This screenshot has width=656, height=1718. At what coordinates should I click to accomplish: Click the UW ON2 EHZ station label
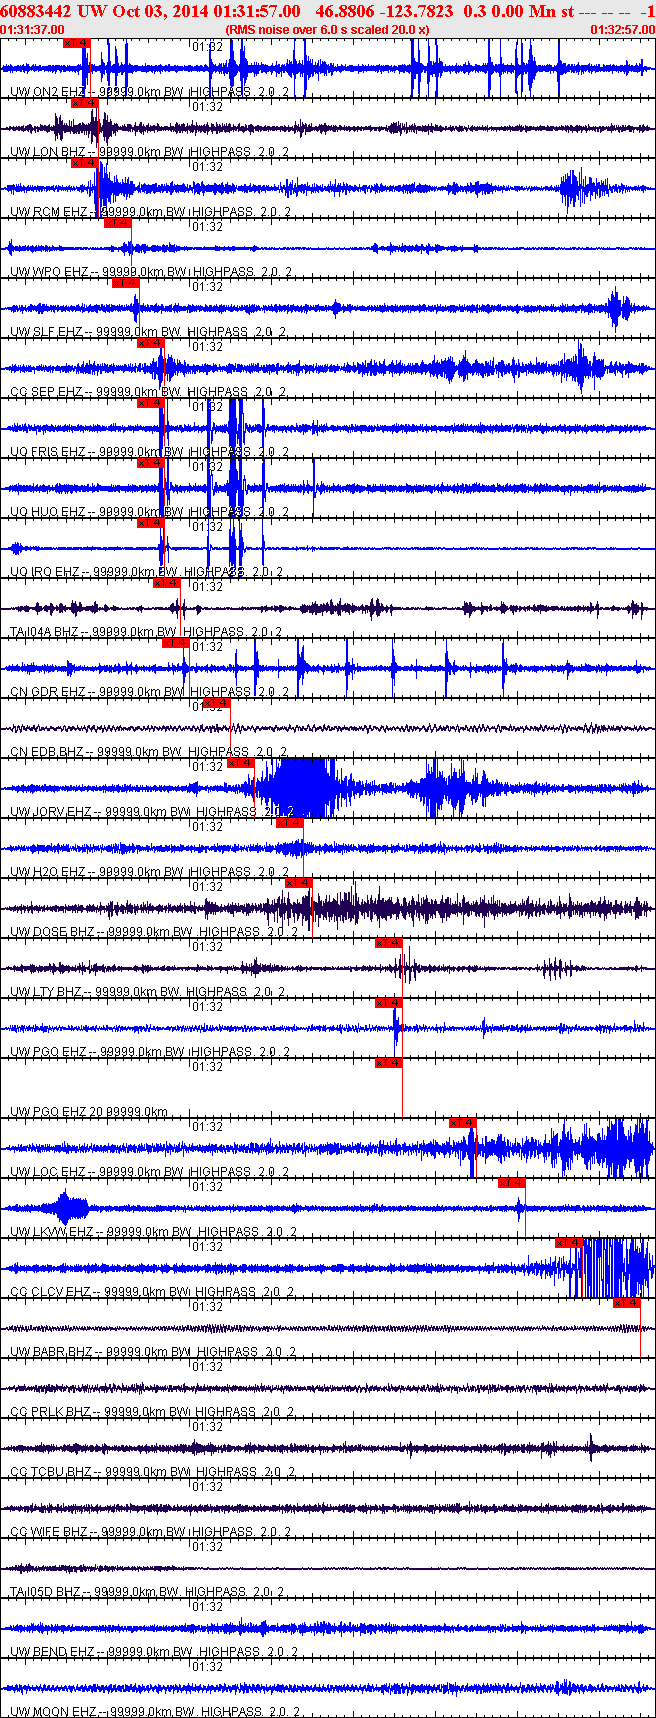149,92
